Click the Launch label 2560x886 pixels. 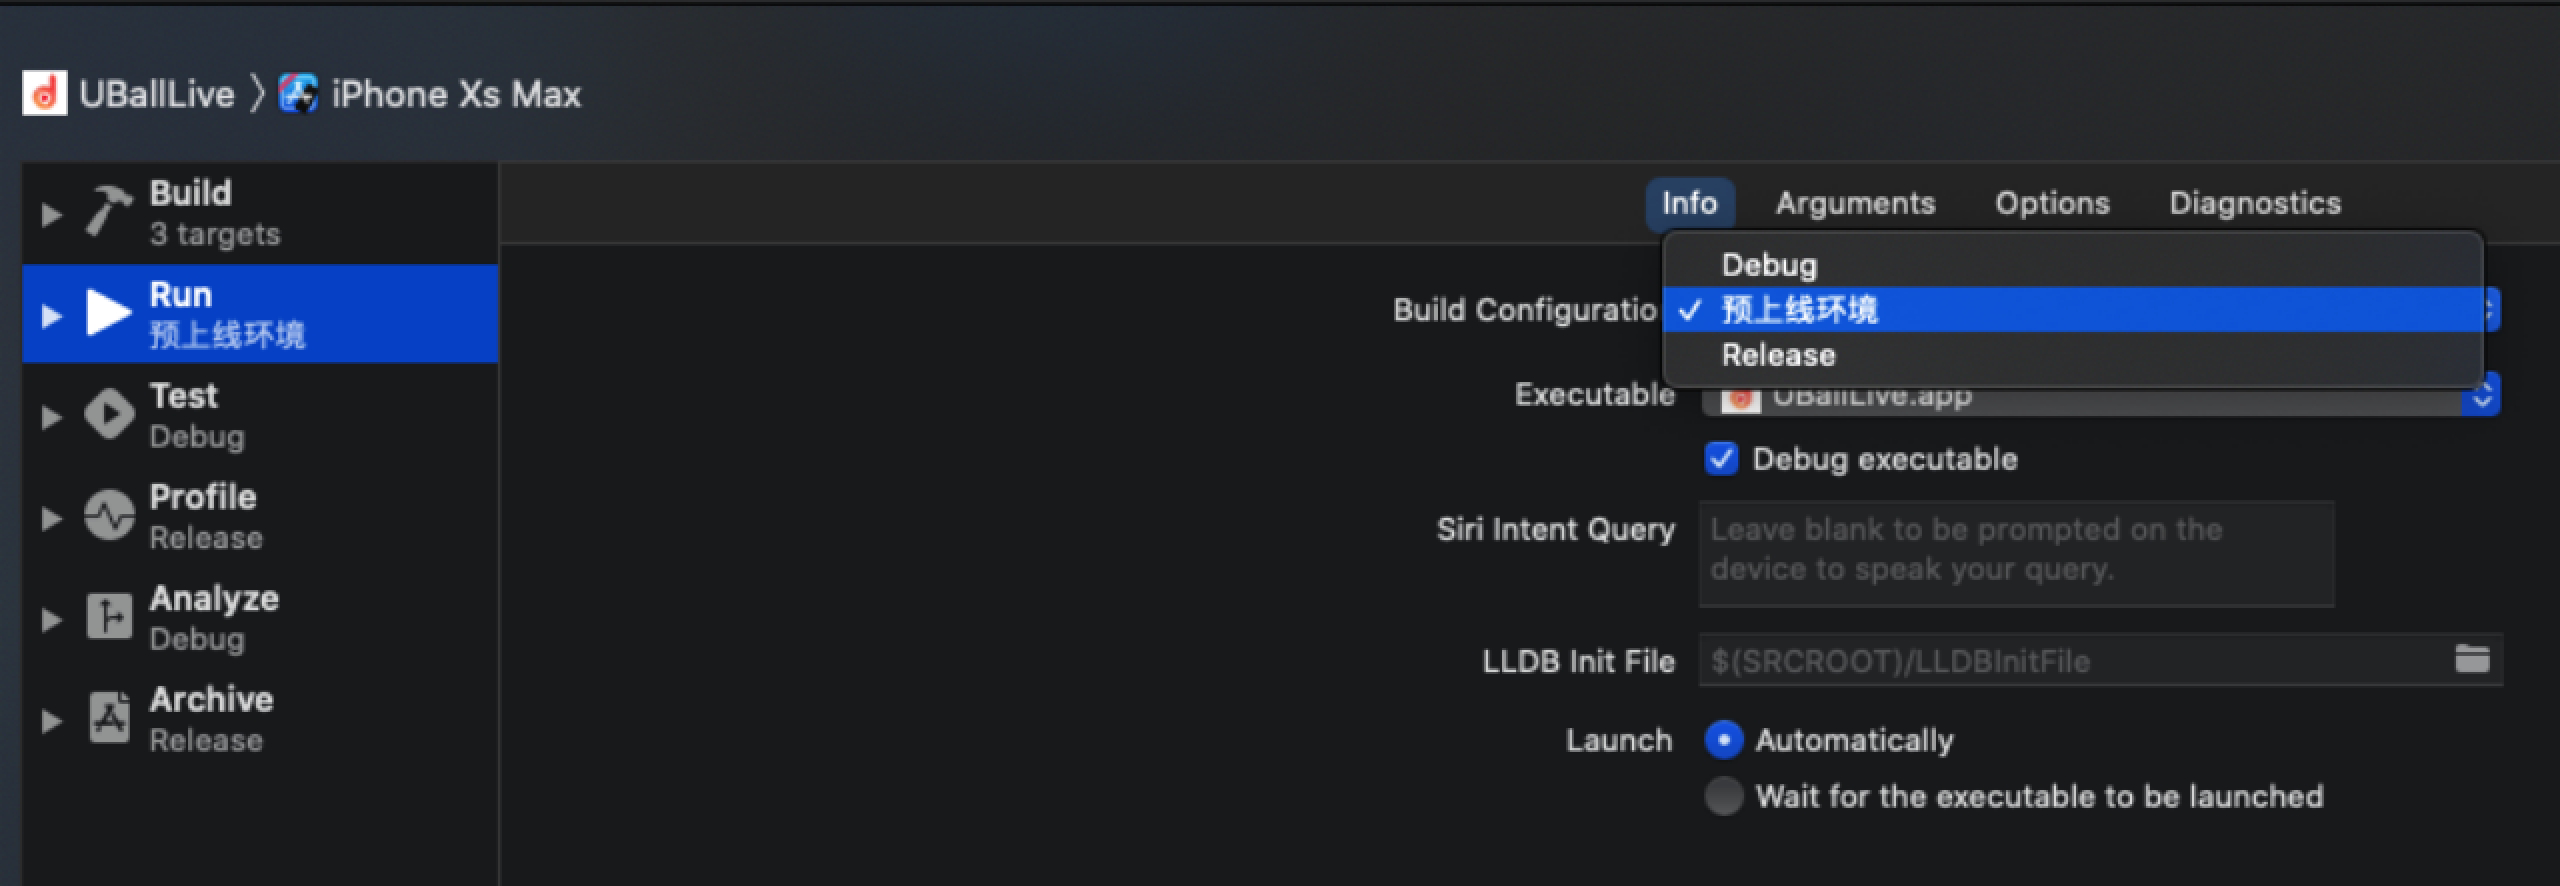(1619, 740)
